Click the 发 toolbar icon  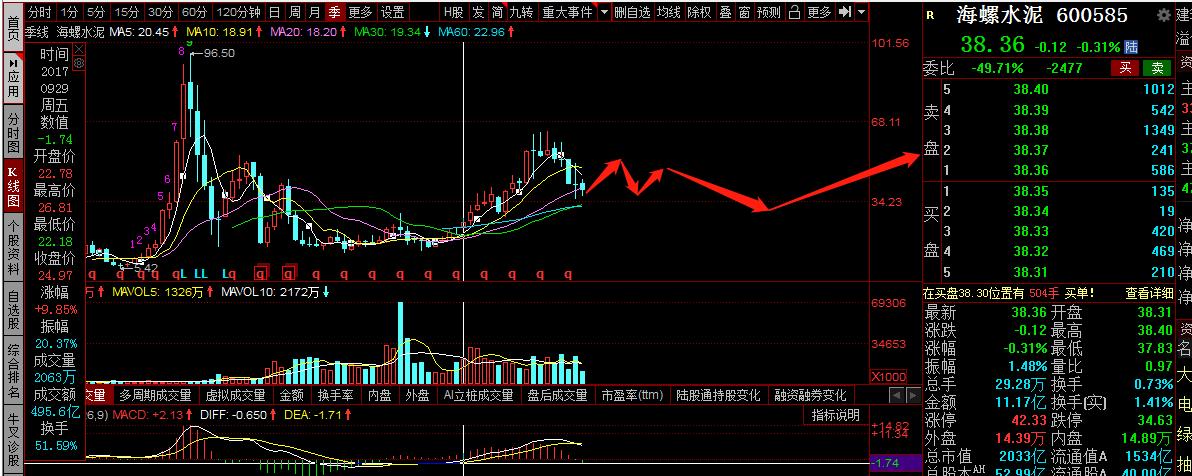pos(477,12)
